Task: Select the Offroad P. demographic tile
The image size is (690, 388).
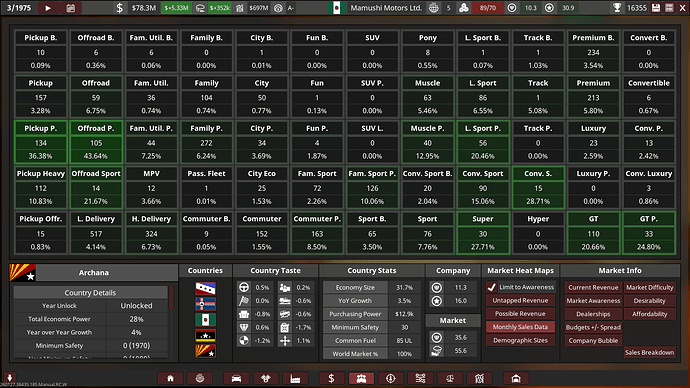Action: pos(96,142)
